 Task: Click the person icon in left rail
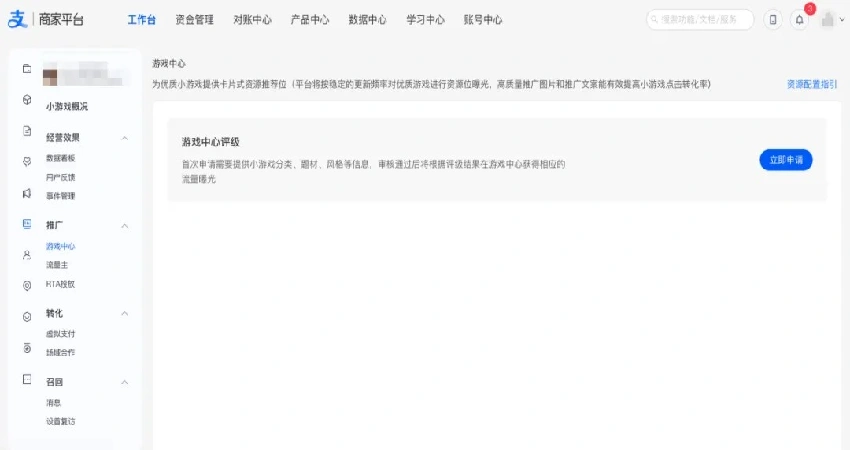tap(27, 255)
